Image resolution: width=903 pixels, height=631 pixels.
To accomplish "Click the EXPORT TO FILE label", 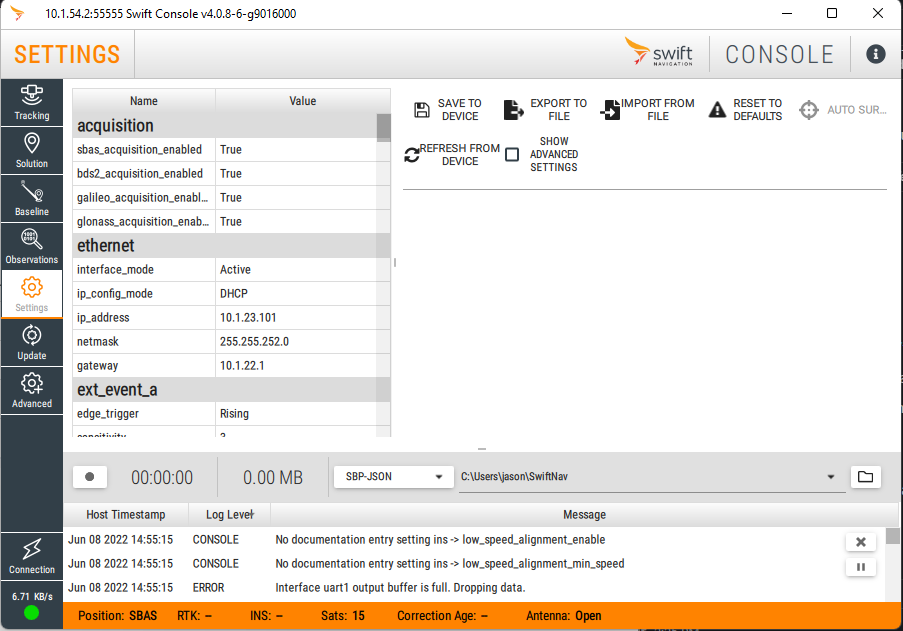I will tap(559, 109).
